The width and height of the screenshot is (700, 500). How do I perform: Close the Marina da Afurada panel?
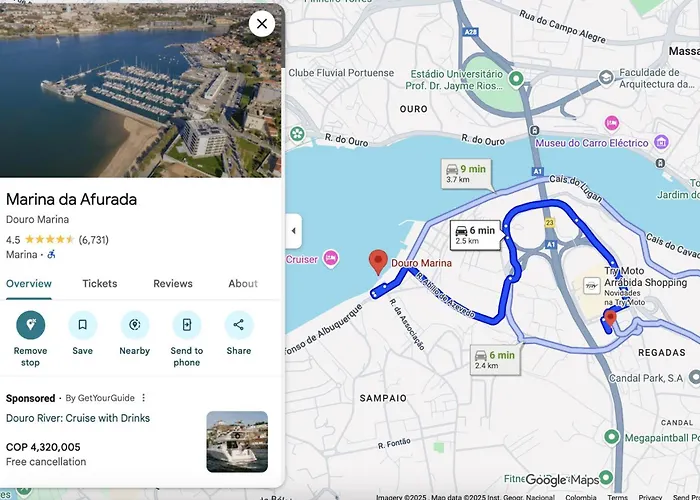click(262, 24)
